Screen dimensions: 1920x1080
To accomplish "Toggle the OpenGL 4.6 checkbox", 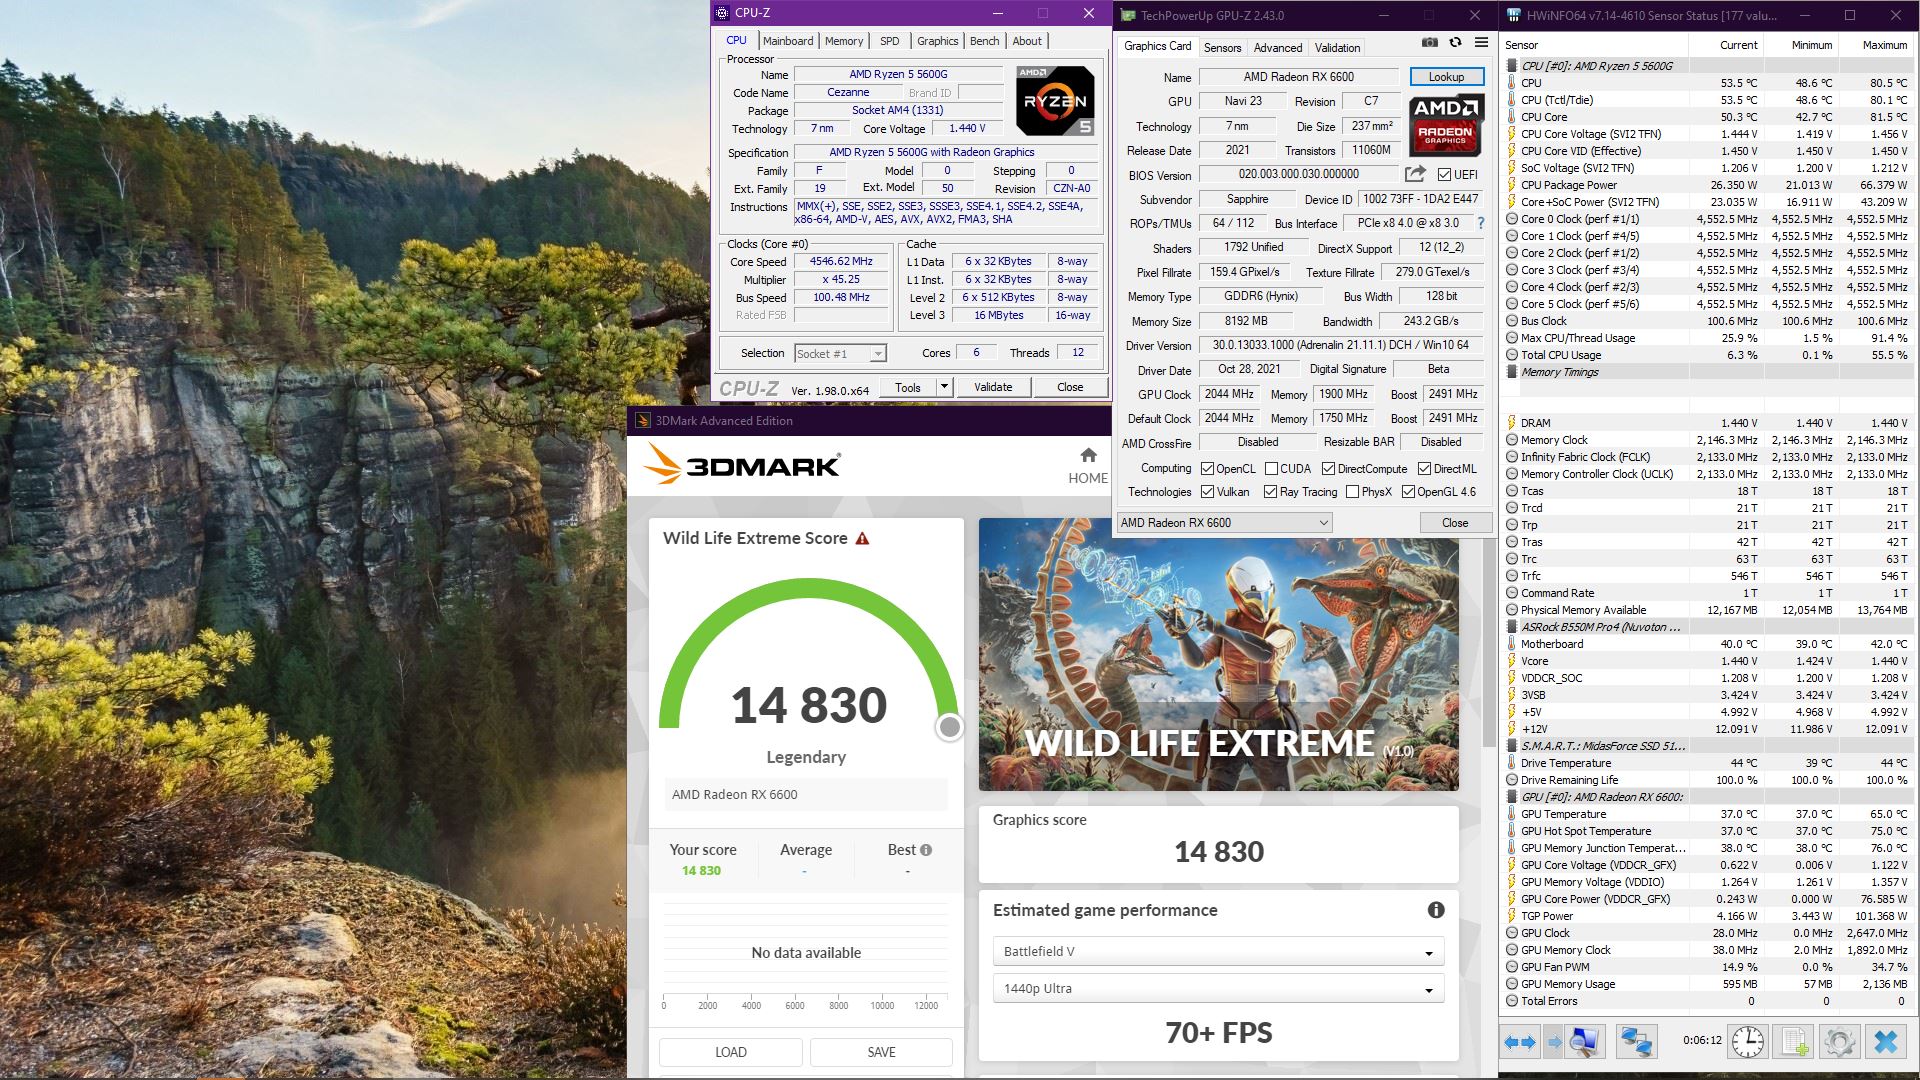I will pos(1408,492).
